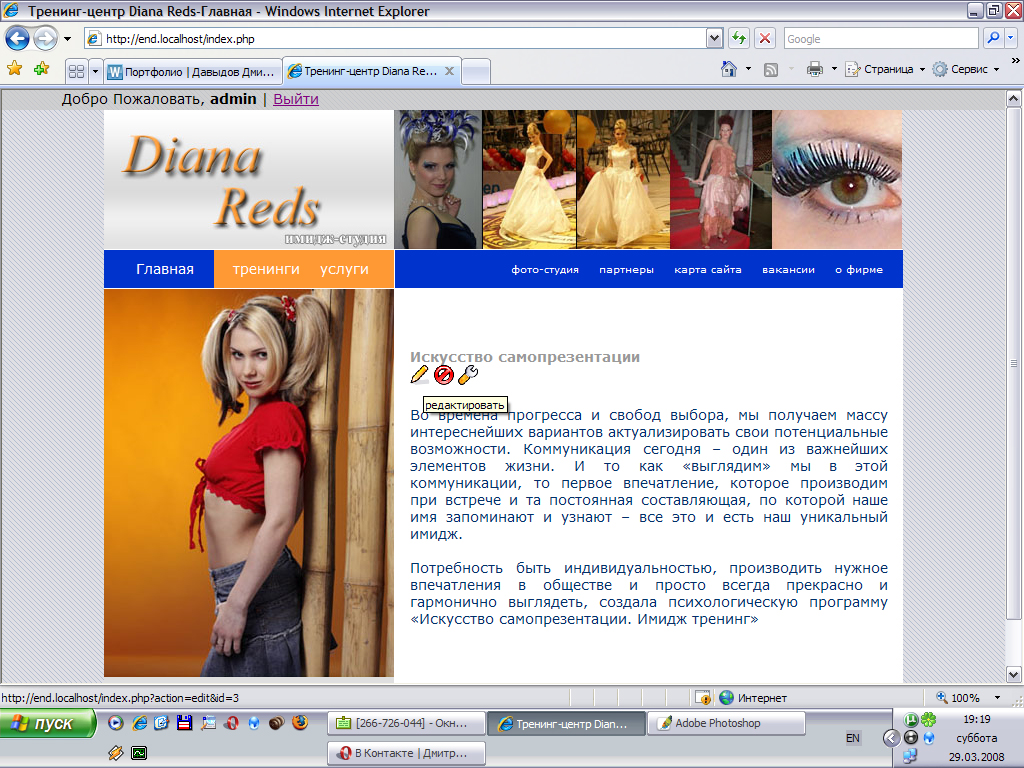
Task: Click the wrench settings icon under the article title
Action: tap(468, 375)
